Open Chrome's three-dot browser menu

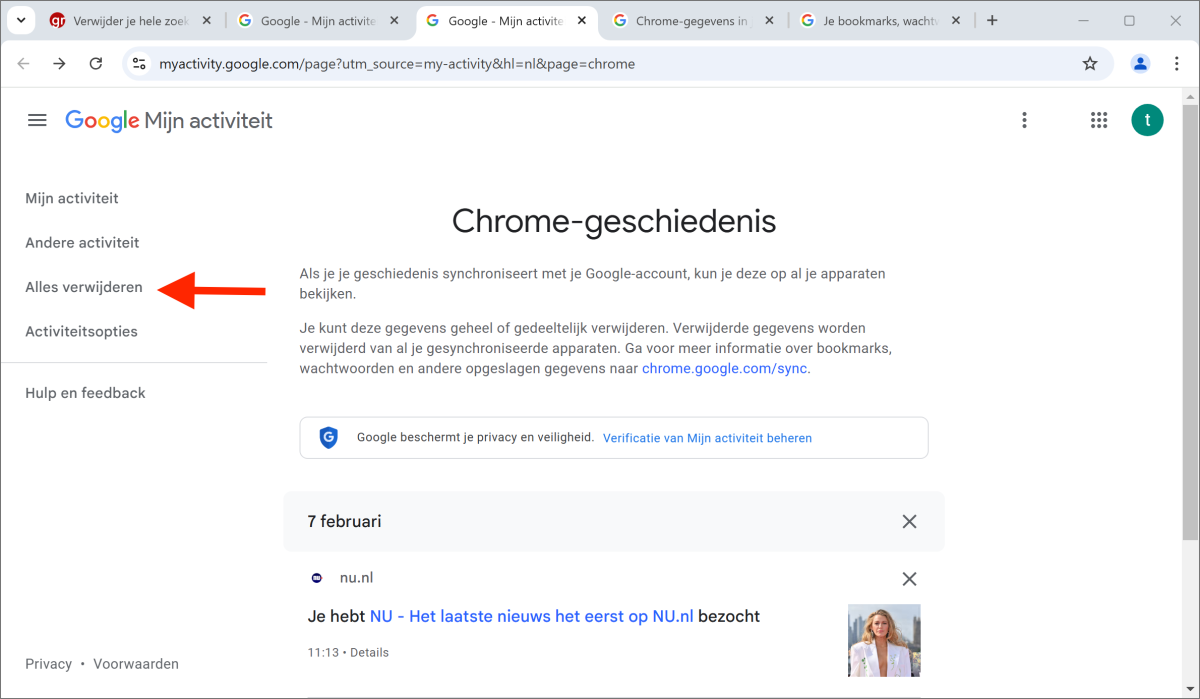point(1174,64)
